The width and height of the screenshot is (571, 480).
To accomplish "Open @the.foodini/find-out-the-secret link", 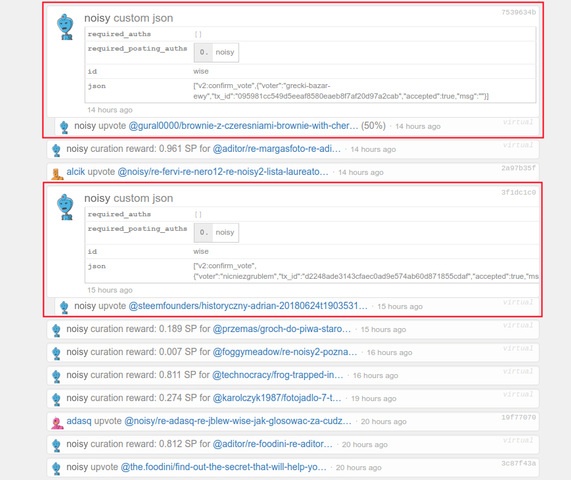I will click(x=223, y=467).
